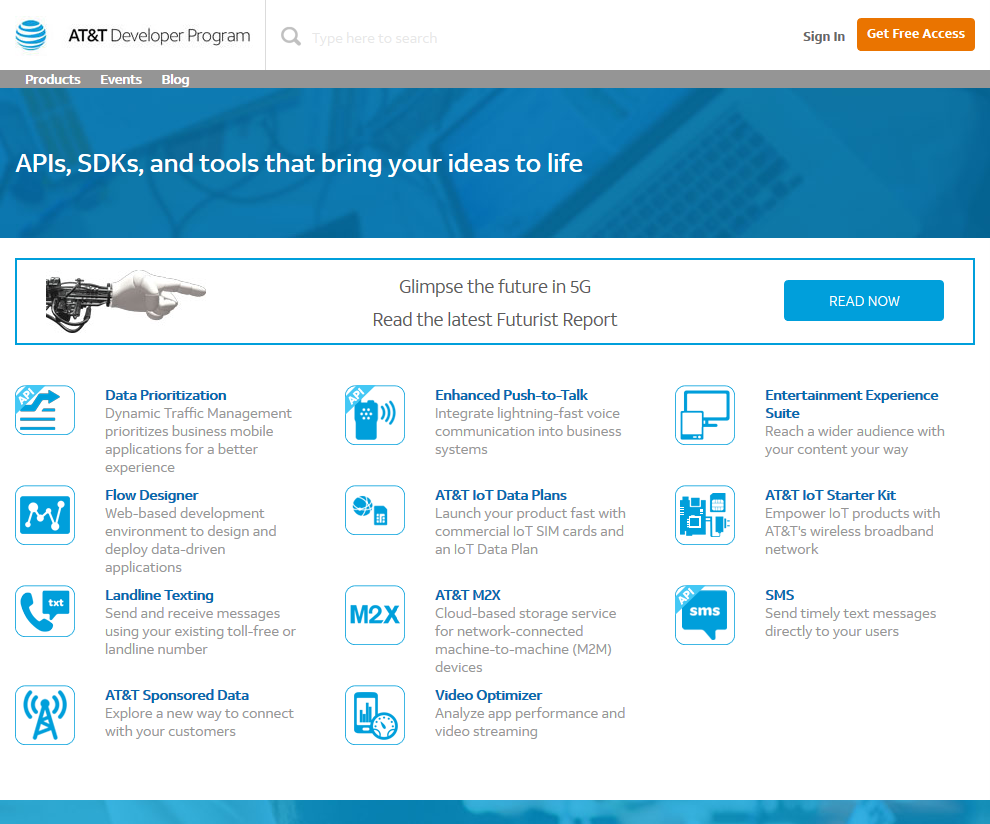
Task: Open the Flow Designer title link
Action: [x=152, y=495]
